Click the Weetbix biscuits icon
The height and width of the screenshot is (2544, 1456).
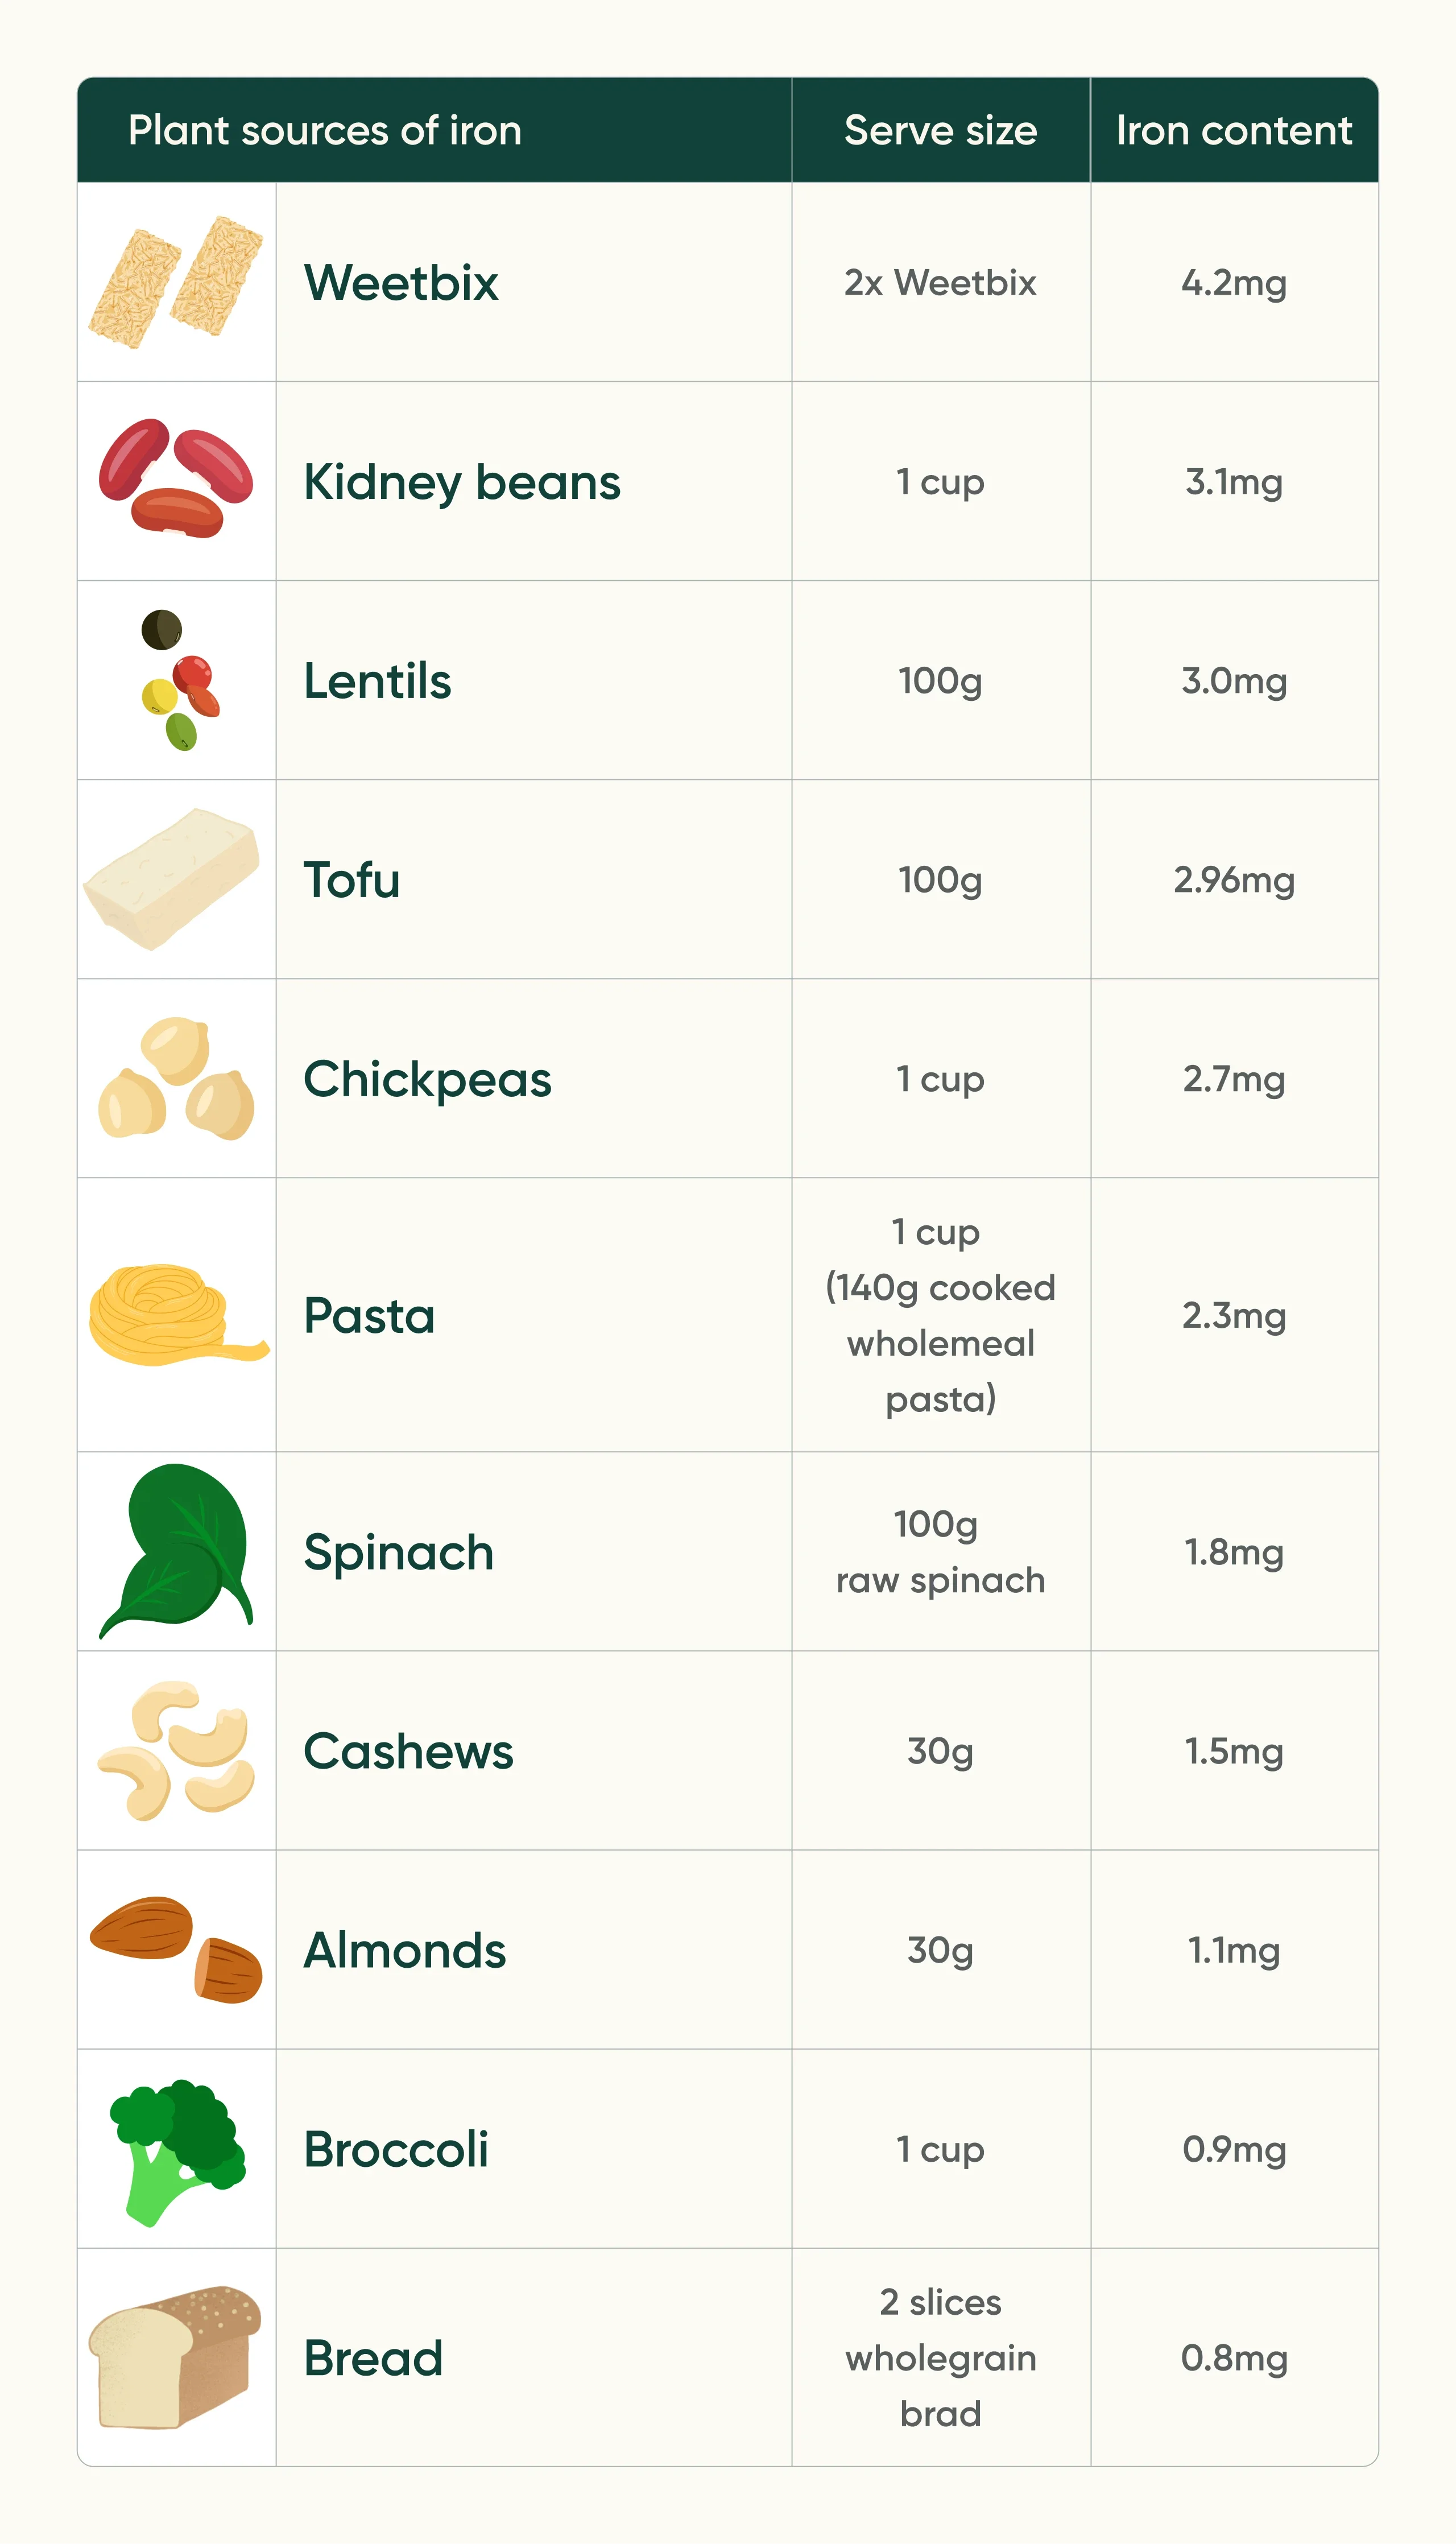[176, 282]
